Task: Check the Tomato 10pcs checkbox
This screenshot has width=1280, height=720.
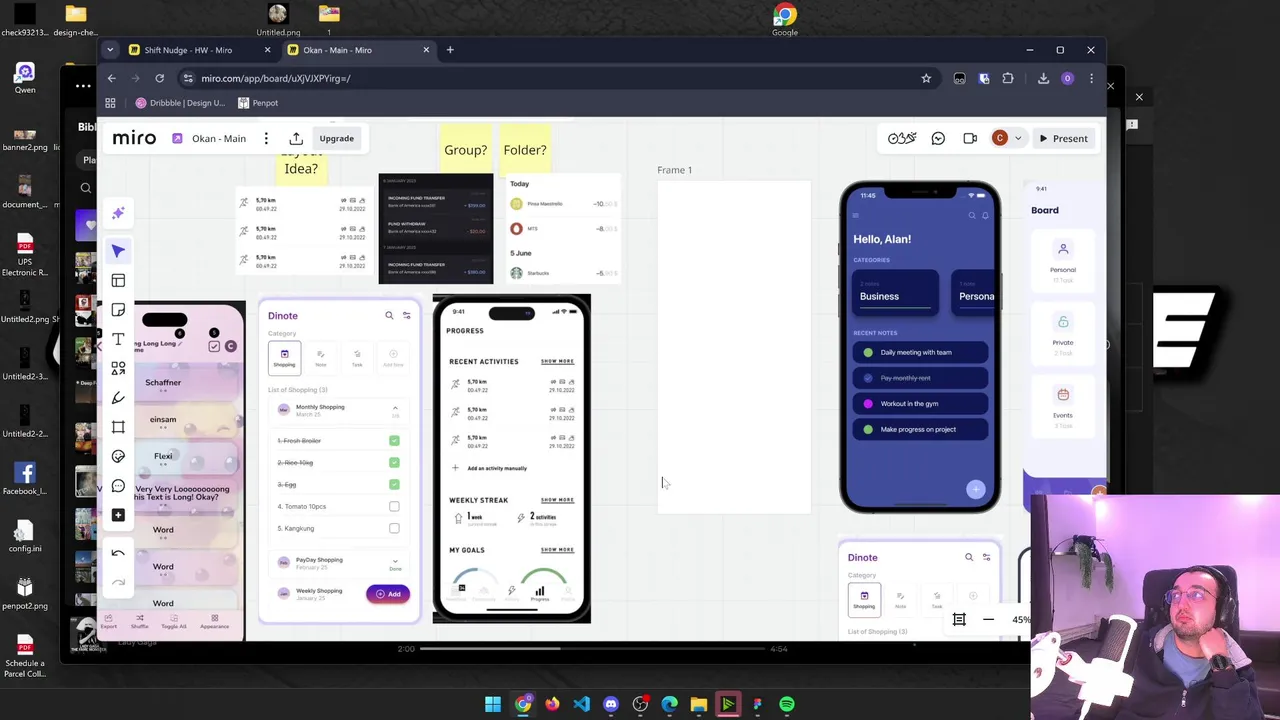Action: point(394,507)
